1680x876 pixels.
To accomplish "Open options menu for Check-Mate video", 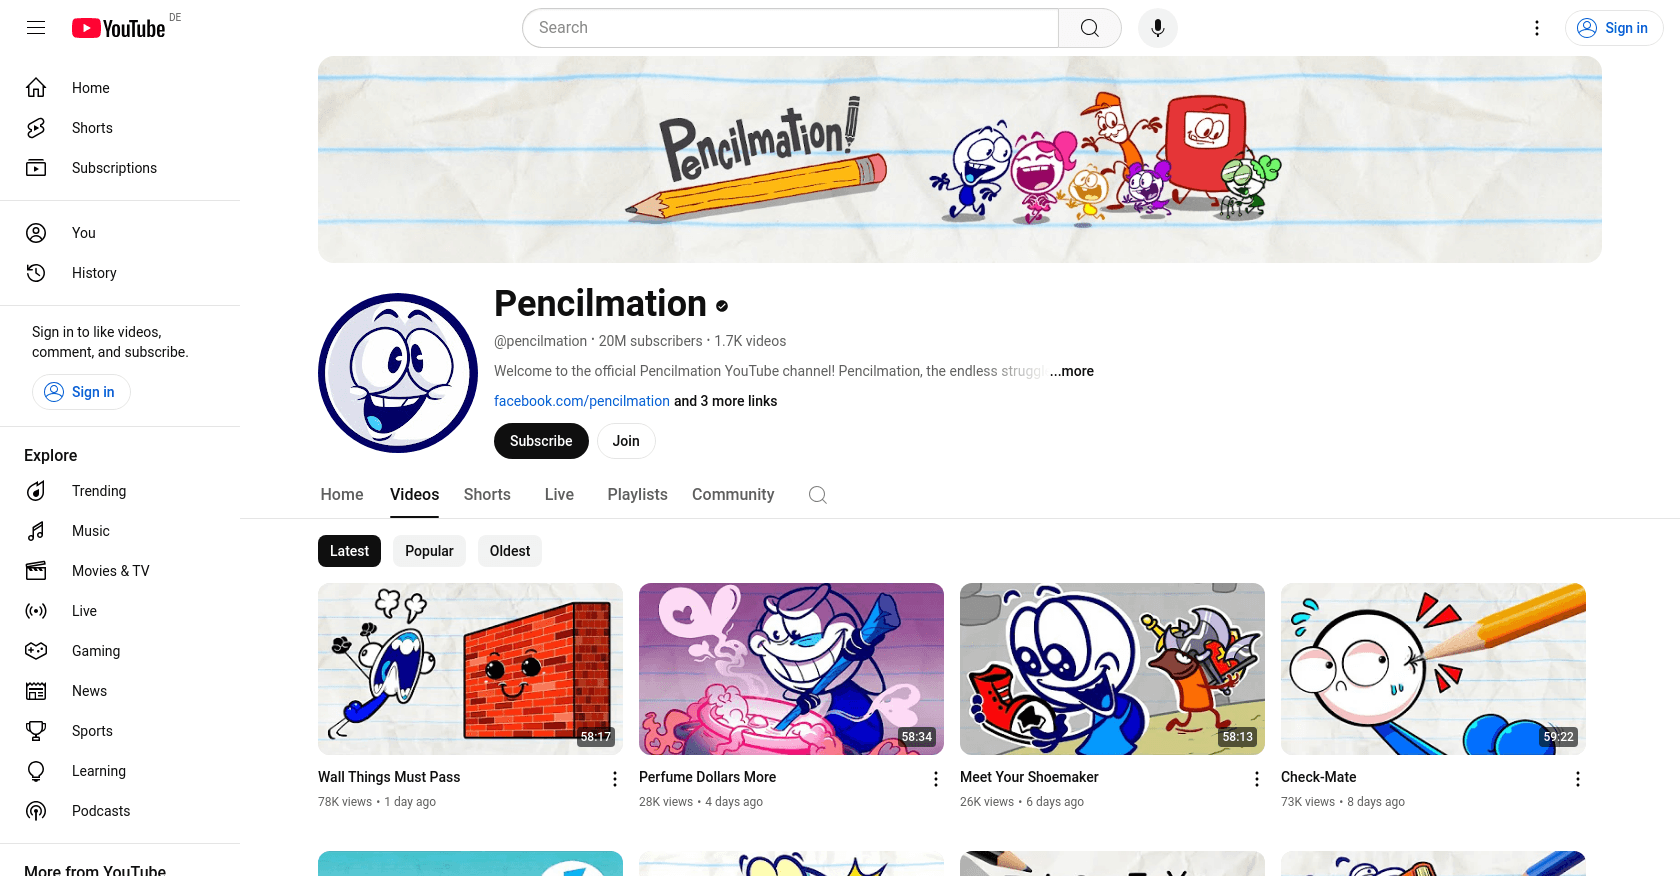I will coord(1578,779).
